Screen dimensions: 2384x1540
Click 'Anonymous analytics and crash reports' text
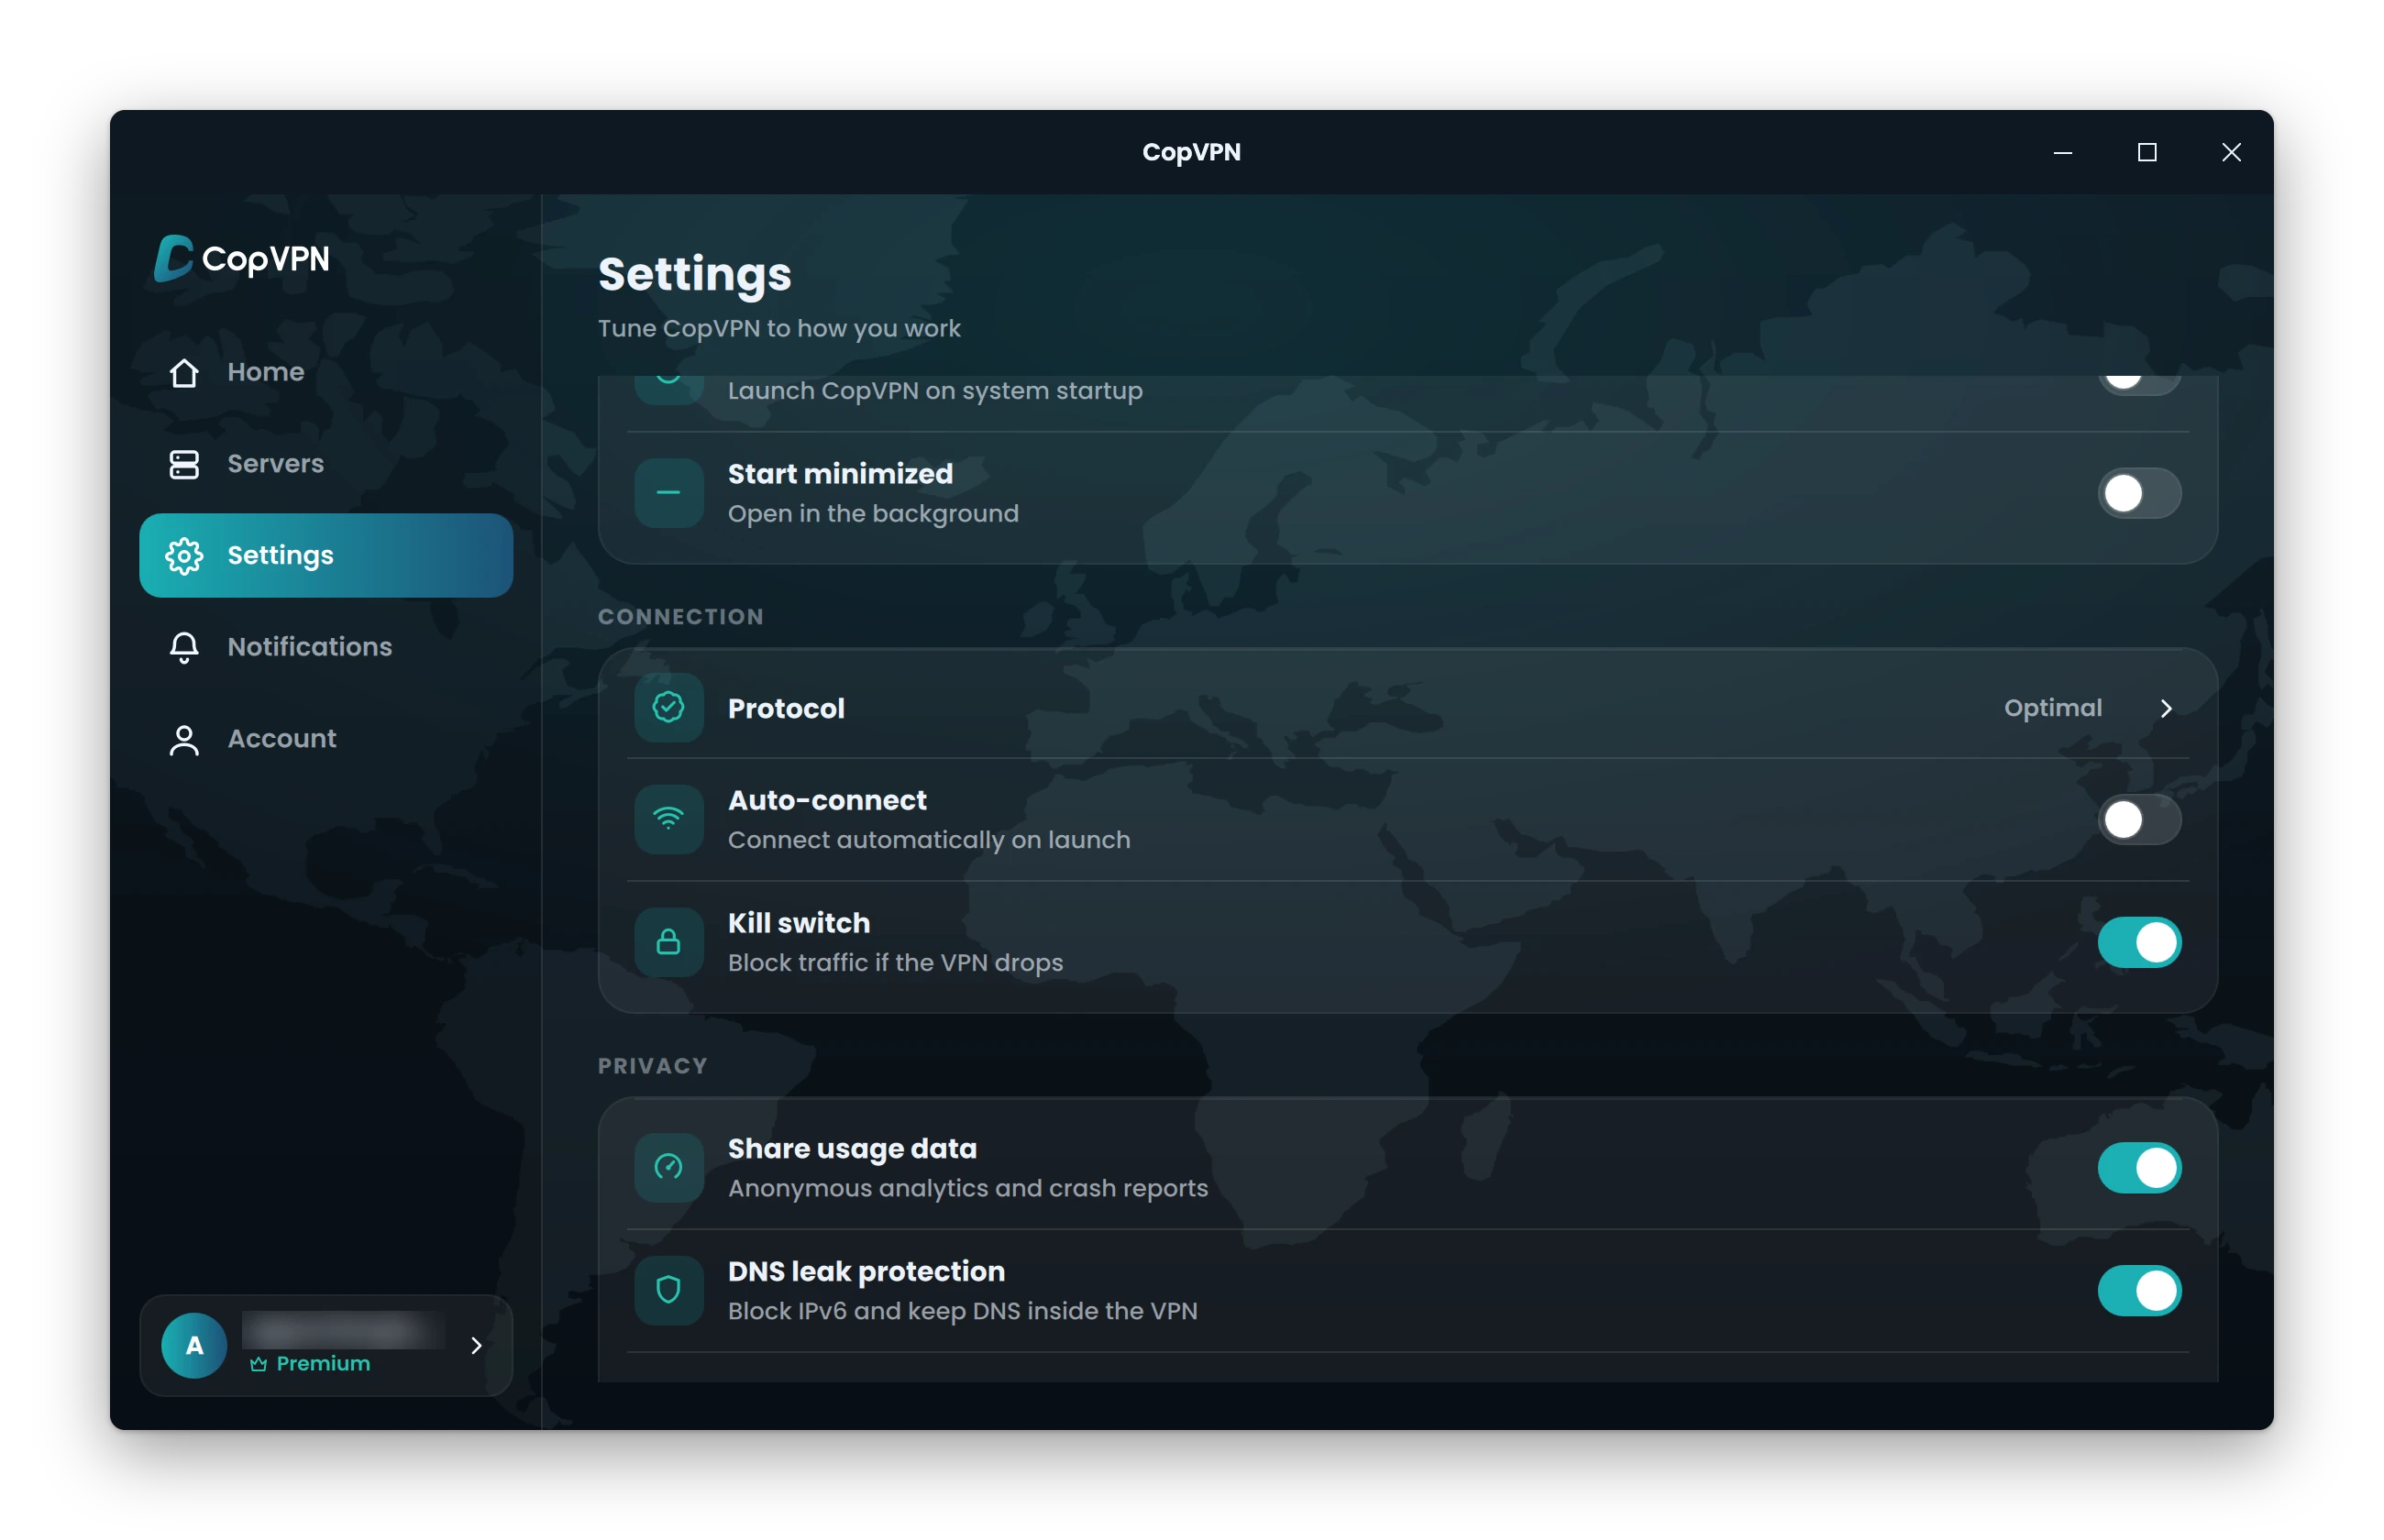968,1188
